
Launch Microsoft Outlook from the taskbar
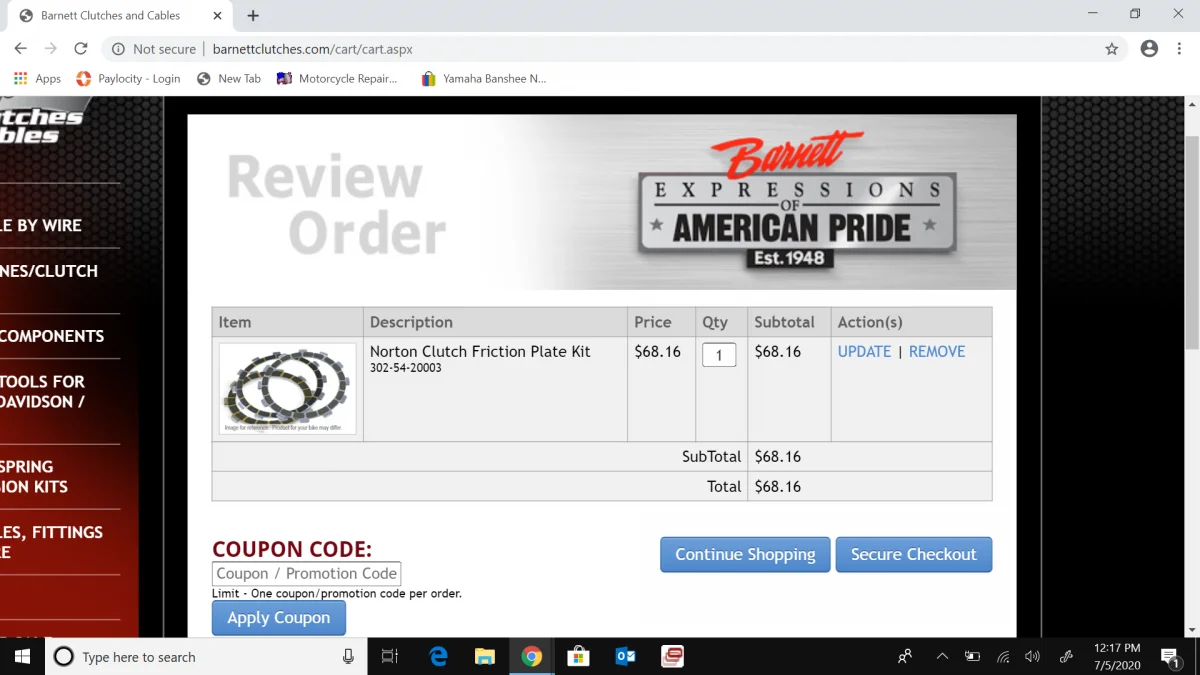pos(625,656)
